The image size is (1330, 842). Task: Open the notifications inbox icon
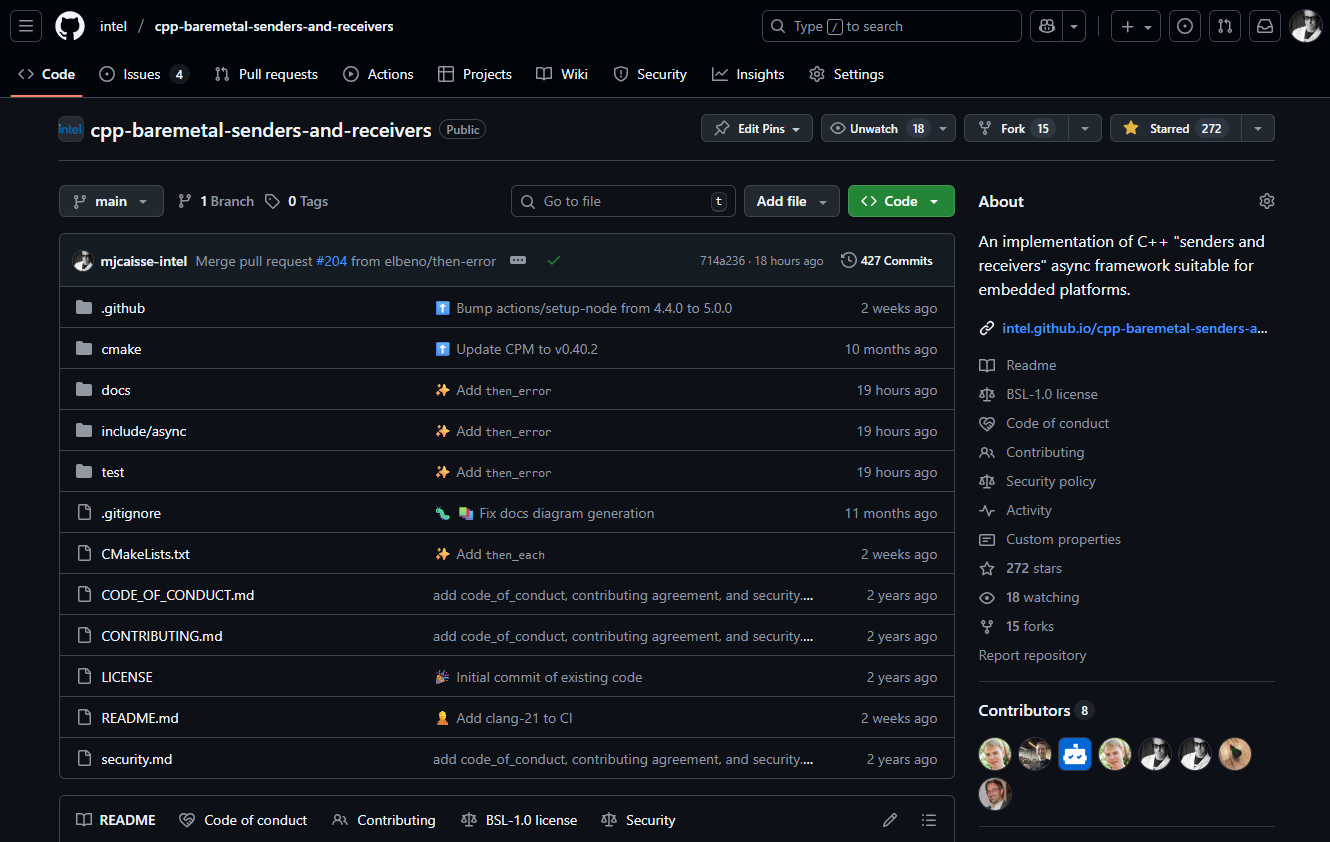point(1265,26)
